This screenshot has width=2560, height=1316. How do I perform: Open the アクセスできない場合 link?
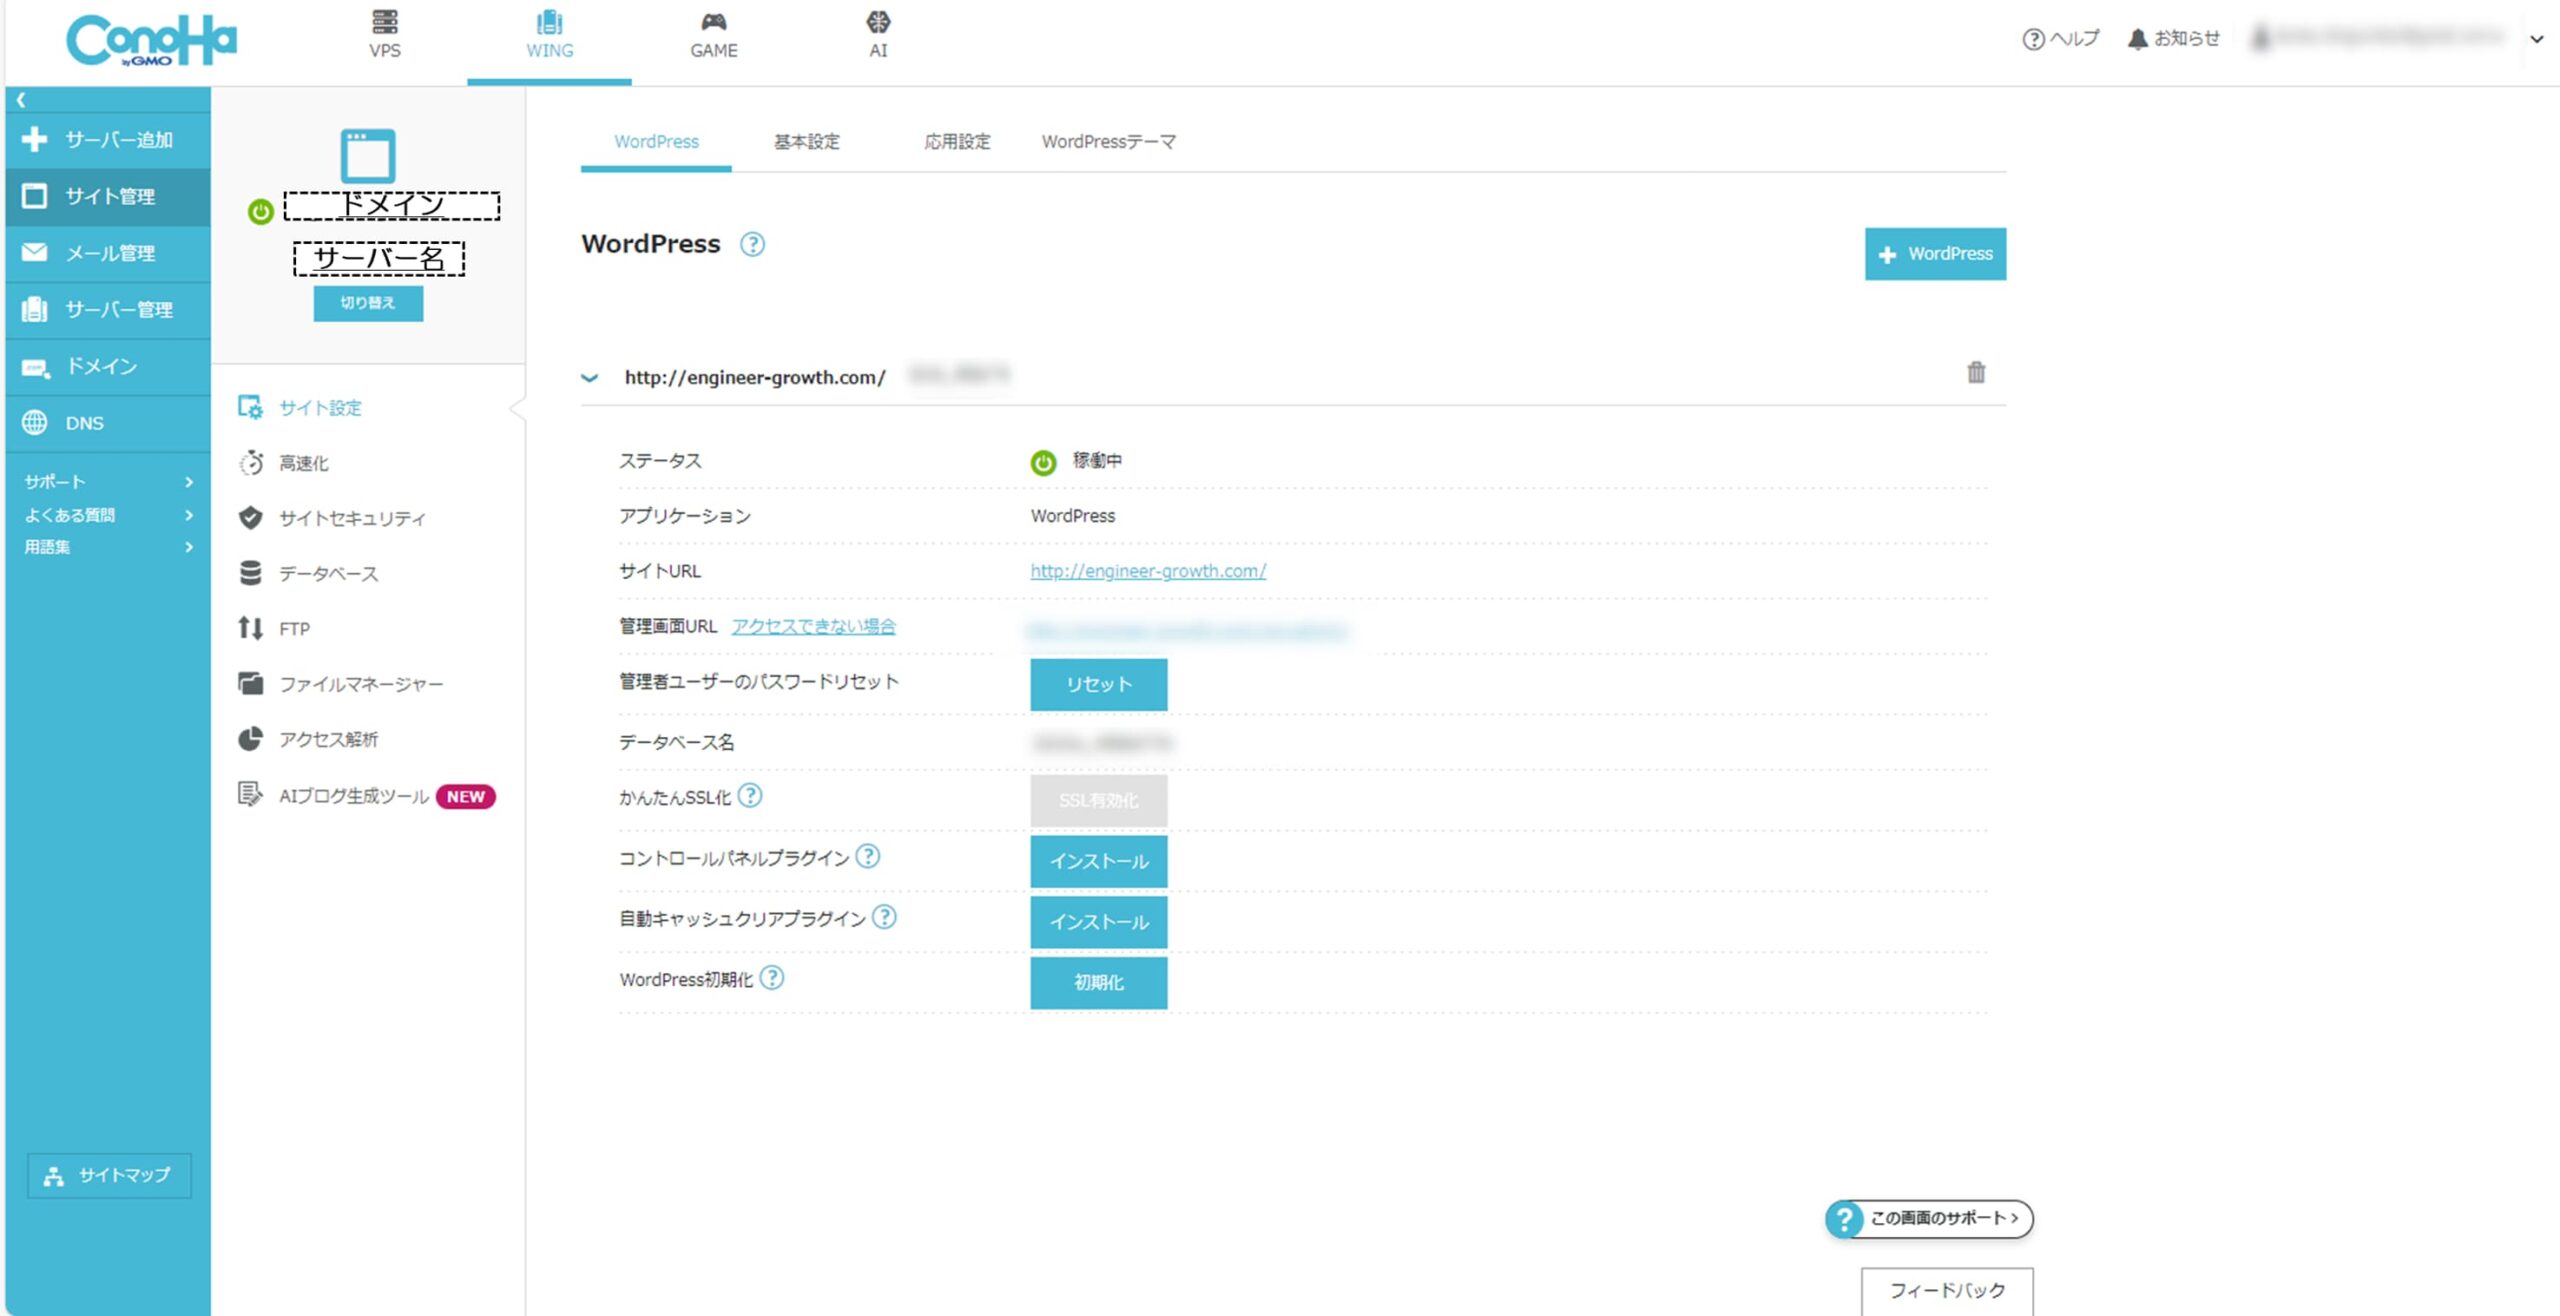(814, 626)
